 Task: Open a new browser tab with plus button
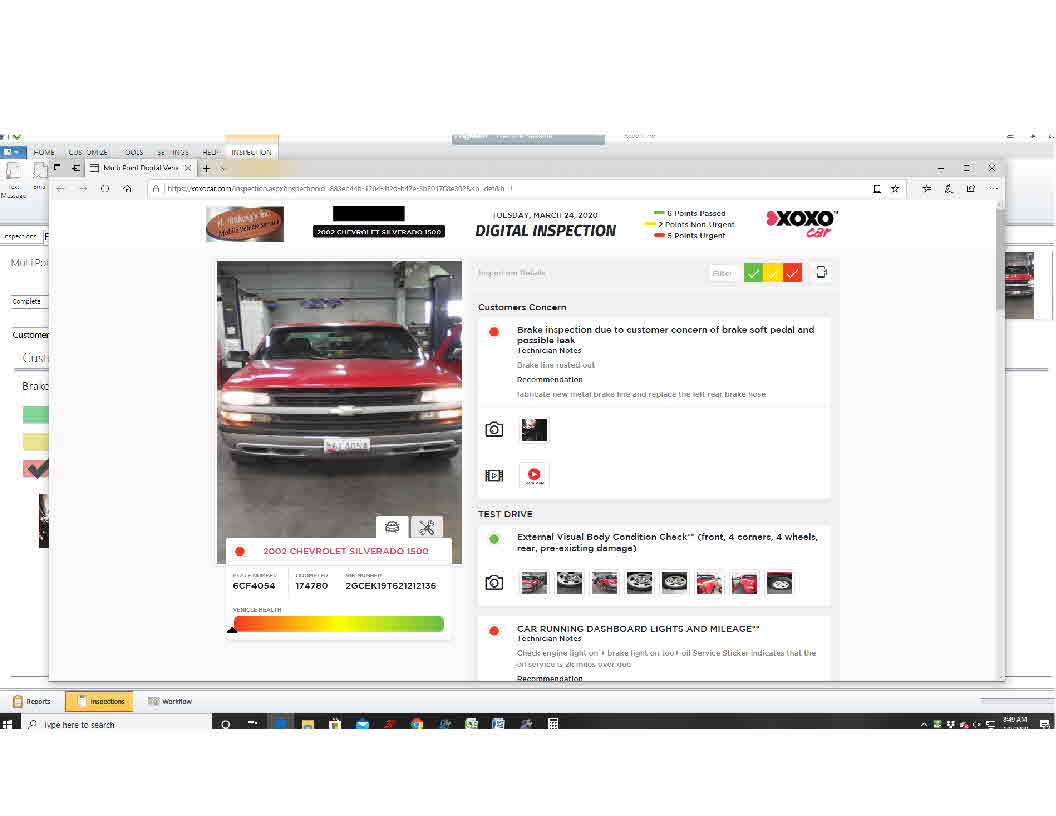207,168
